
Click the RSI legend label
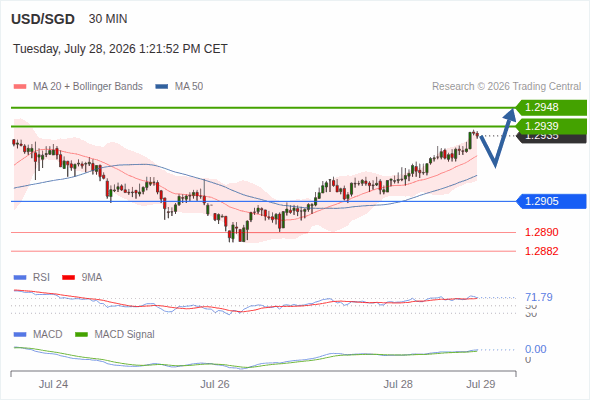coord(41,278)
